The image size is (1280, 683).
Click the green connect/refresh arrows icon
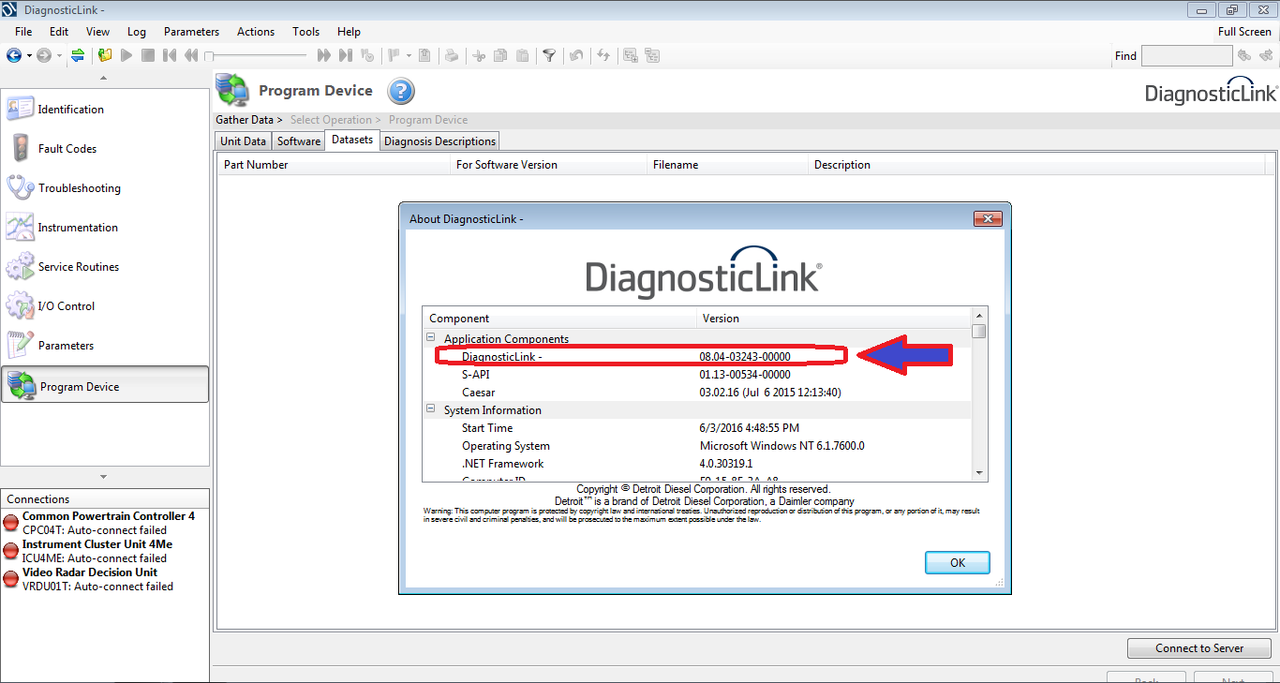point(78,56)
